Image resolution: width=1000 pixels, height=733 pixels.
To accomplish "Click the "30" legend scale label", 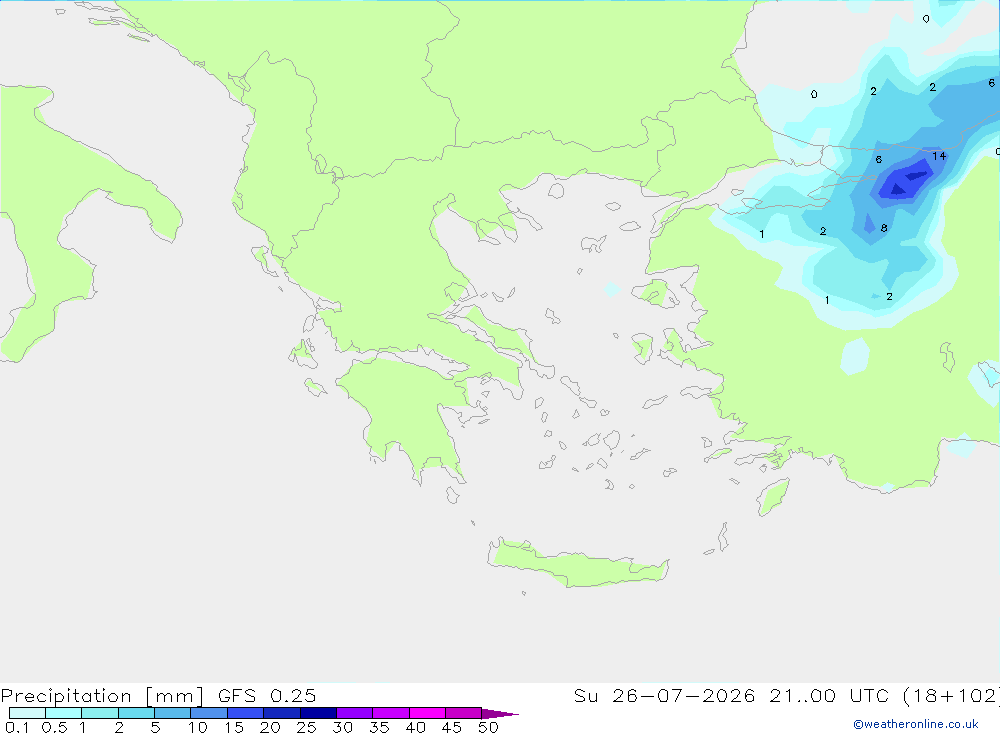I will [x=342, y=727].
